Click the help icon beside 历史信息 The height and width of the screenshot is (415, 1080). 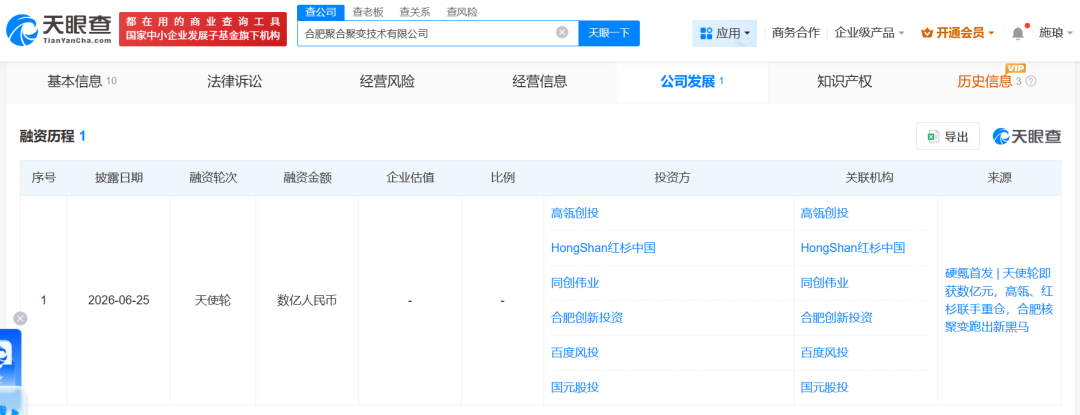pyautogui.click(x=1030, y=81)
